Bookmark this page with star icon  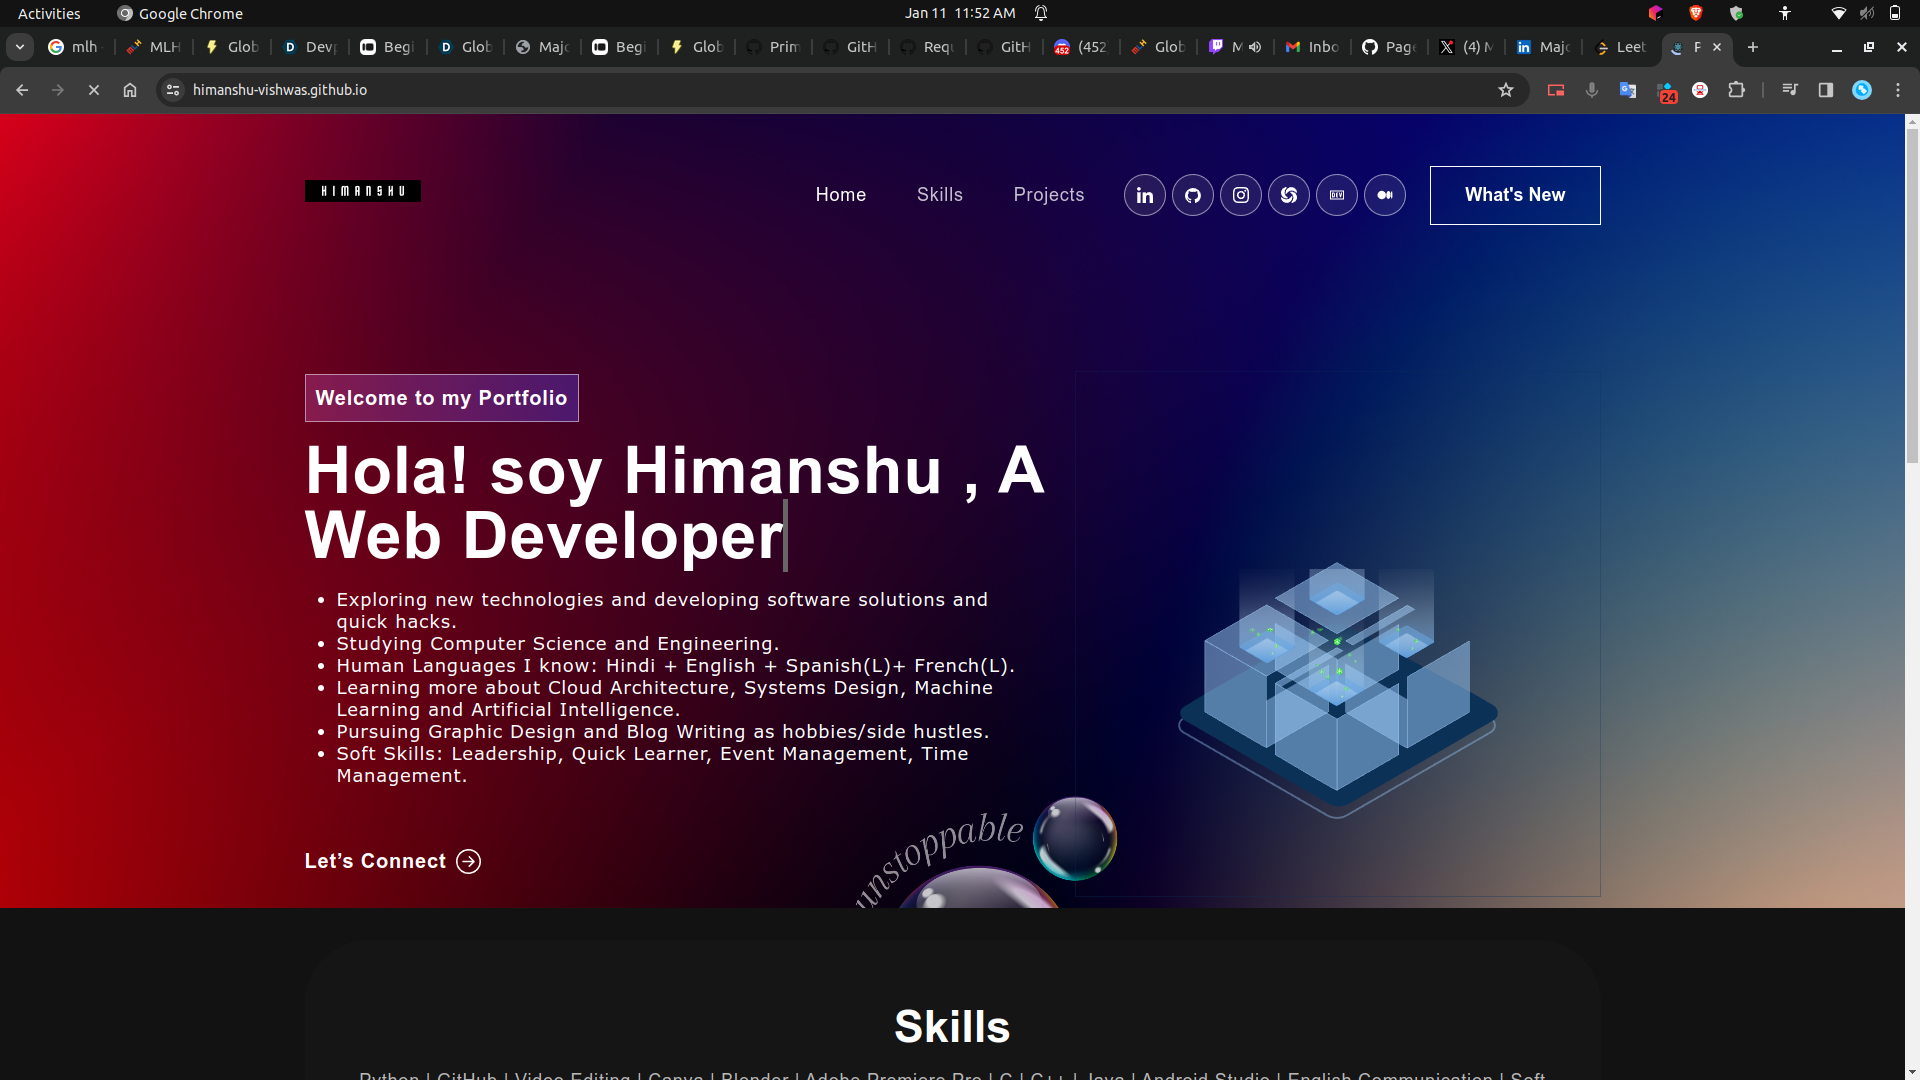(1505, 90)
